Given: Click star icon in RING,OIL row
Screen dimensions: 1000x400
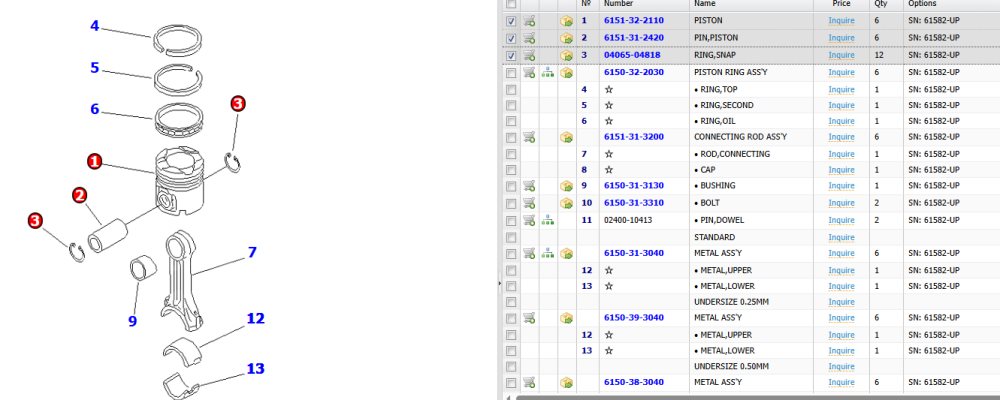Looking at the screenshot, I should [x=608, y=121].
